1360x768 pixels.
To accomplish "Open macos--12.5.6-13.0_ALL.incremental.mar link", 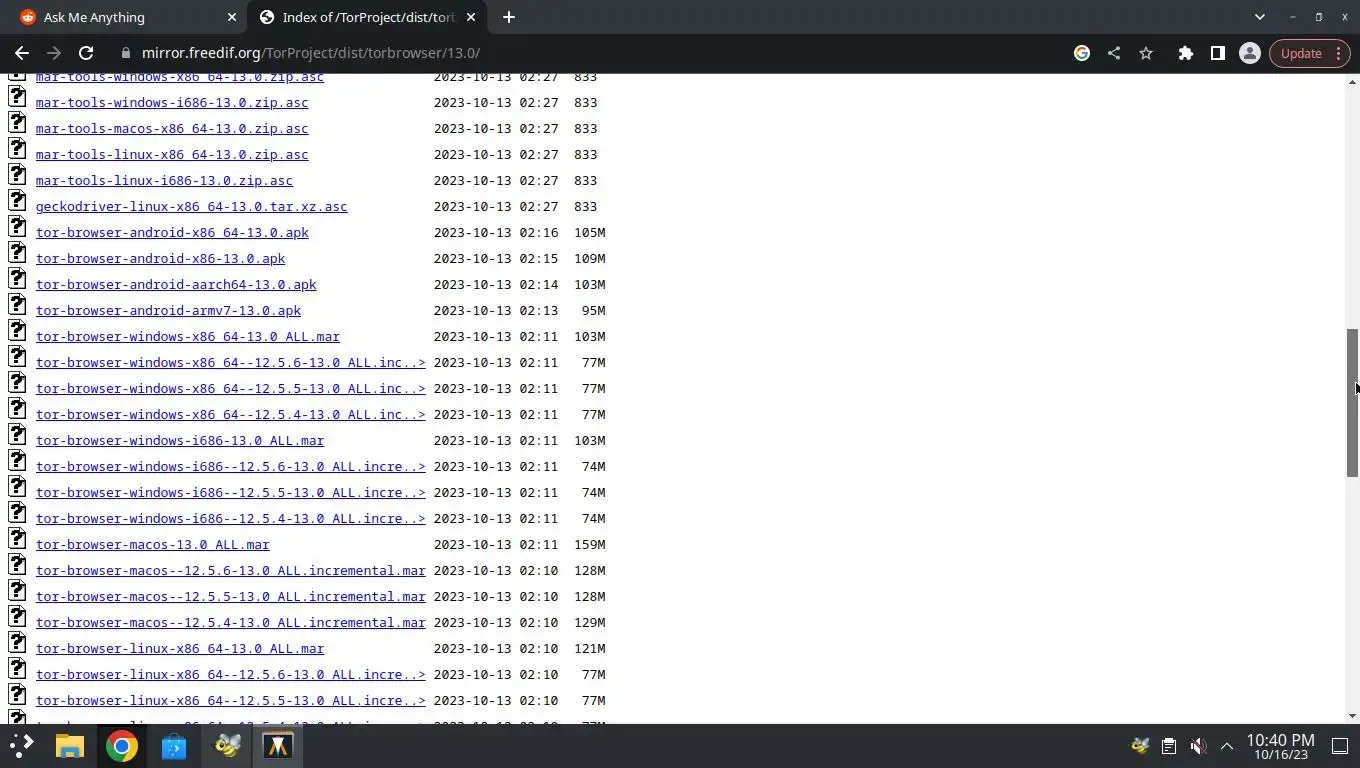I will point(231,571).
